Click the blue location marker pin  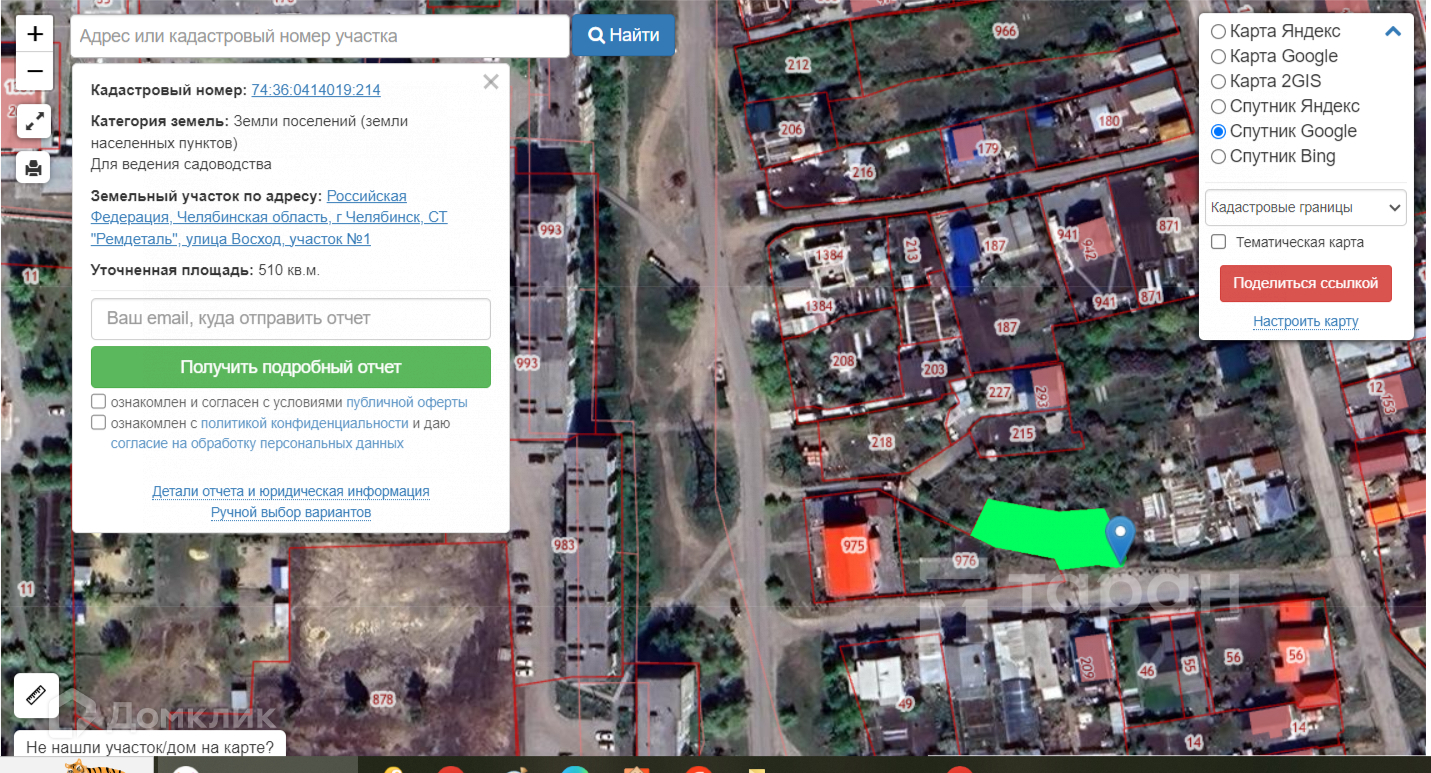click(x=1120, y=539)
